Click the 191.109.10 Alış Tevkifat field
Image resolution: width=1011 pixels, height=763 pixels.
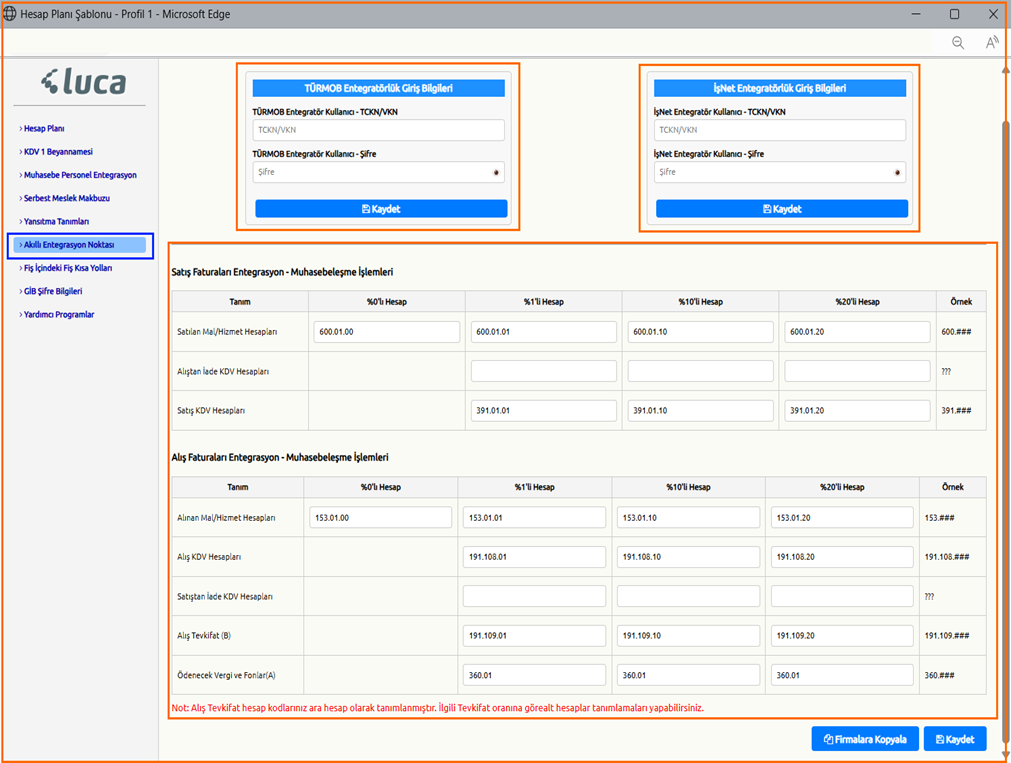(x=688, y=635)
